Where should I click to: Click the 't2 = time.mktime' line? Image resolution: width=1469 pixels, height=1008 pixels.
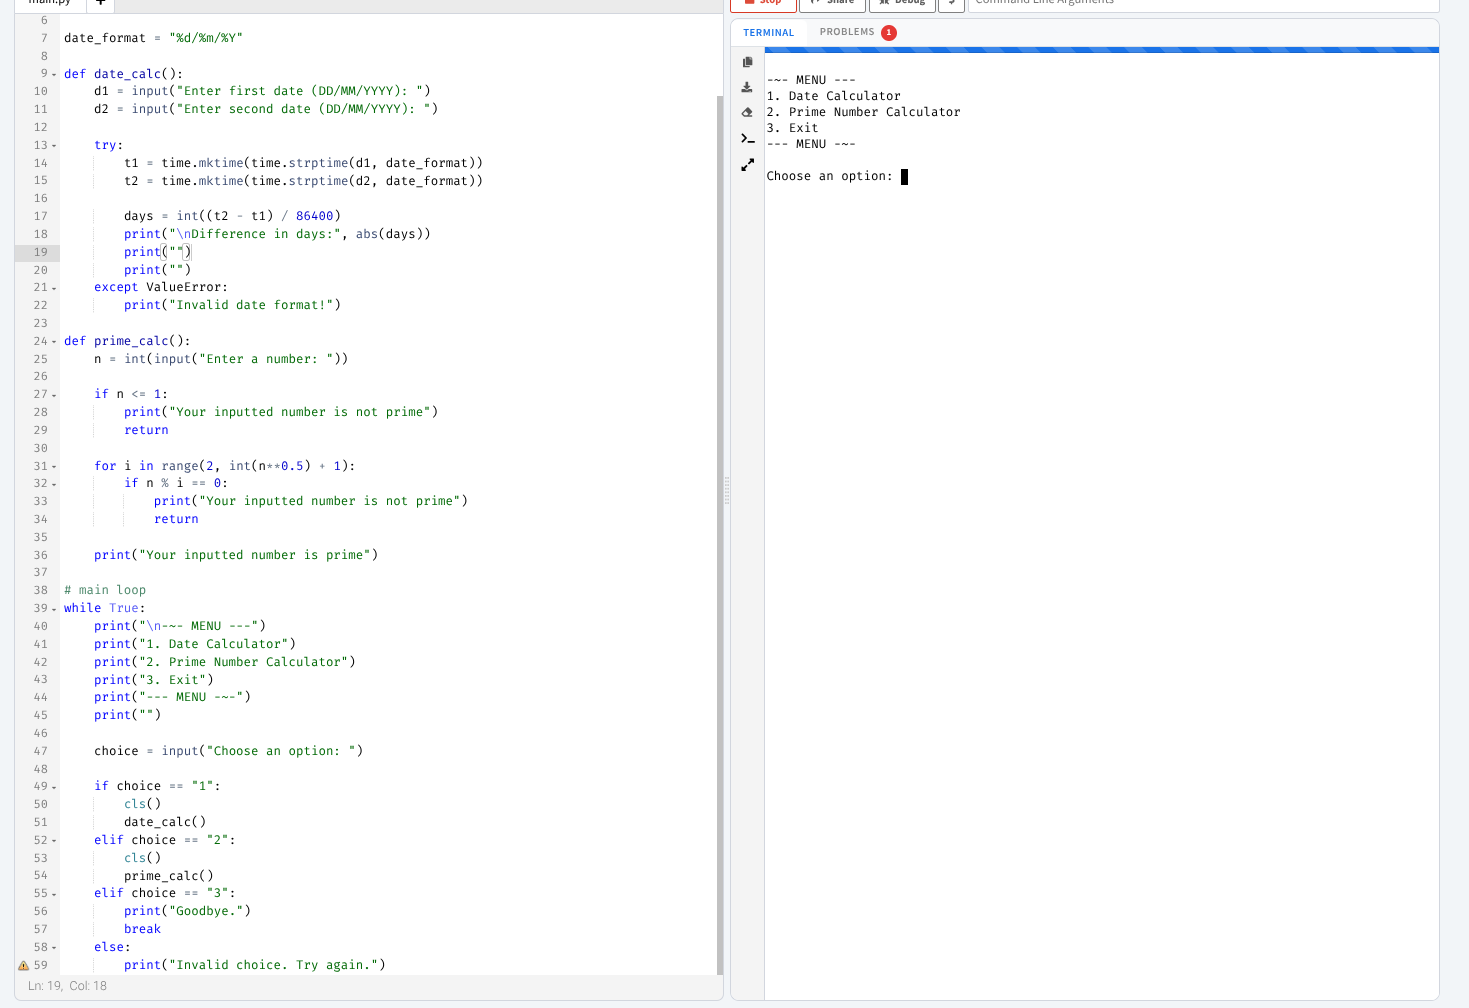click(303, 181)
